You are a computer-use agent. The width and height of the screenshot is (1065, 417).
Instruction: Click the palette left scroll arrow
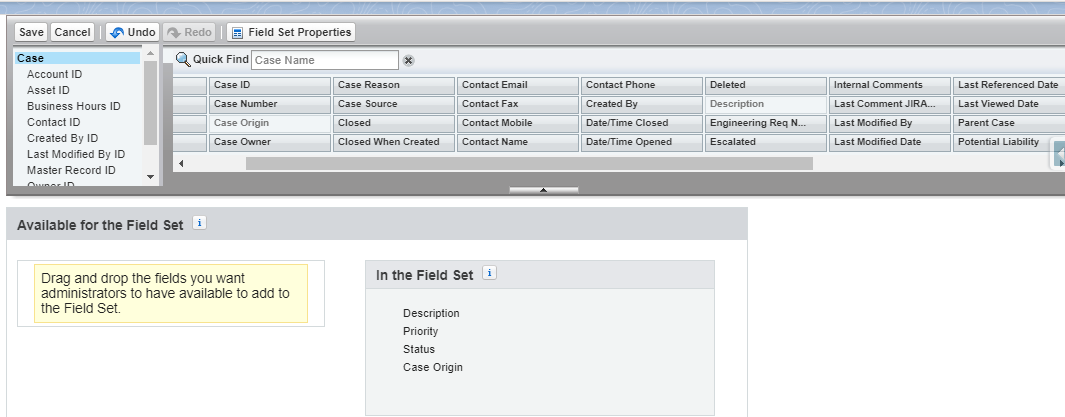click(181, 164)
